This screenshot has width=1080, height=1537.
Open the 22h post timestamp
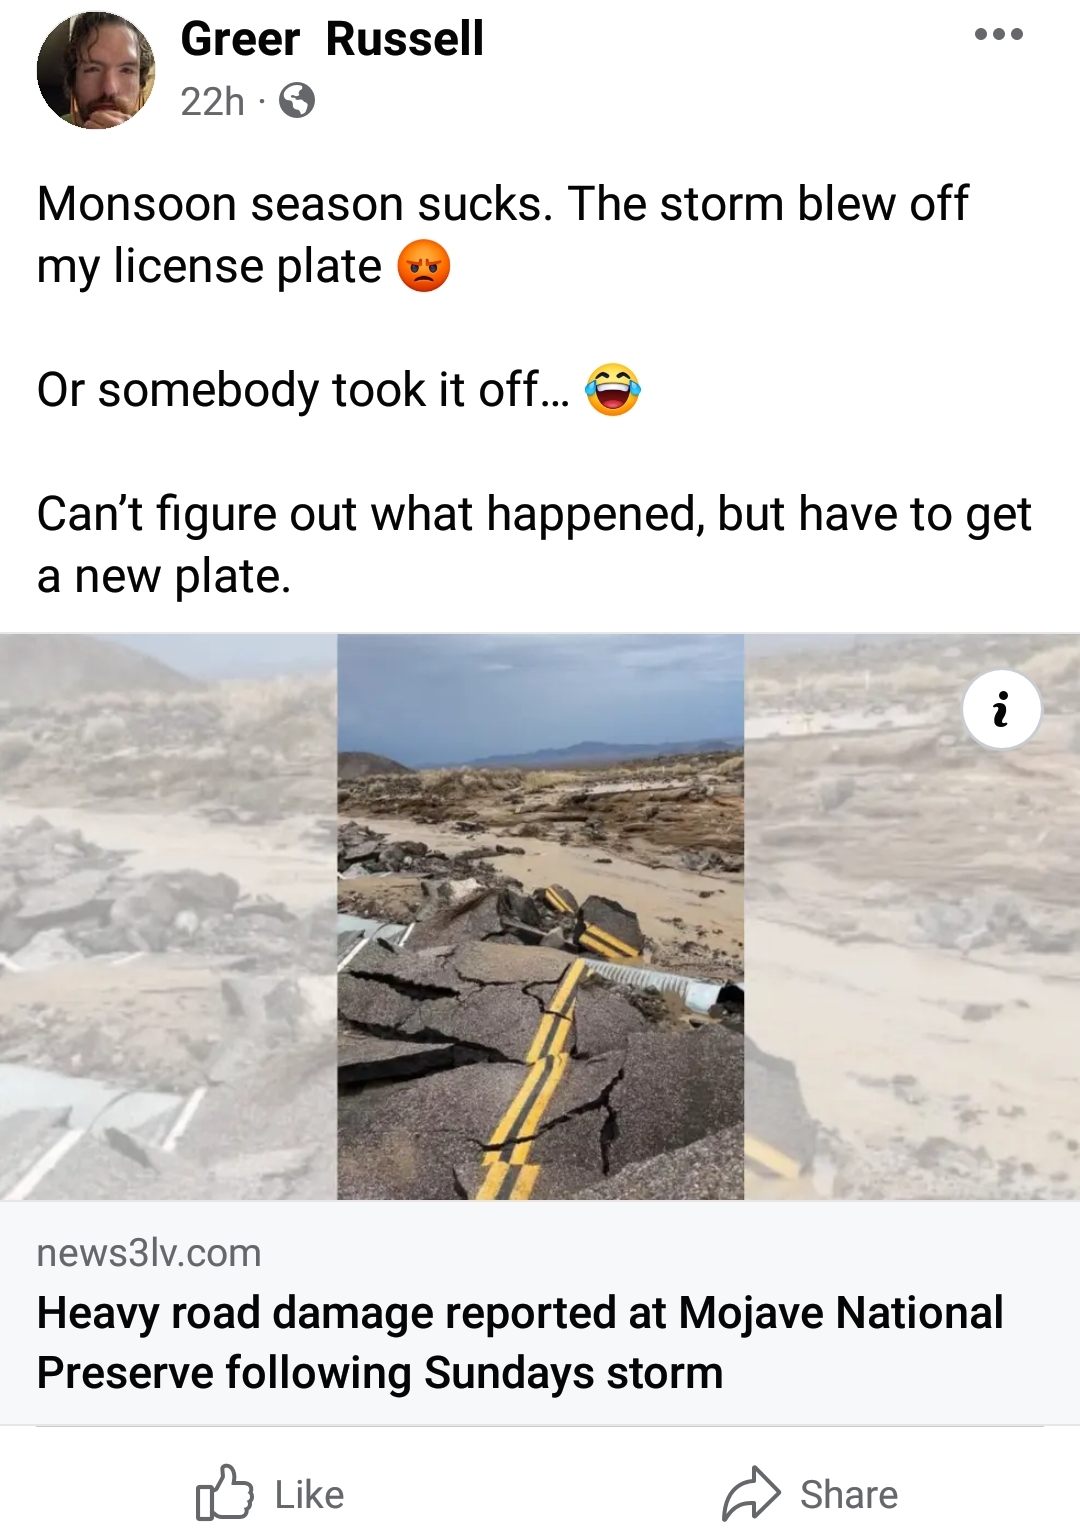[213, 101]
